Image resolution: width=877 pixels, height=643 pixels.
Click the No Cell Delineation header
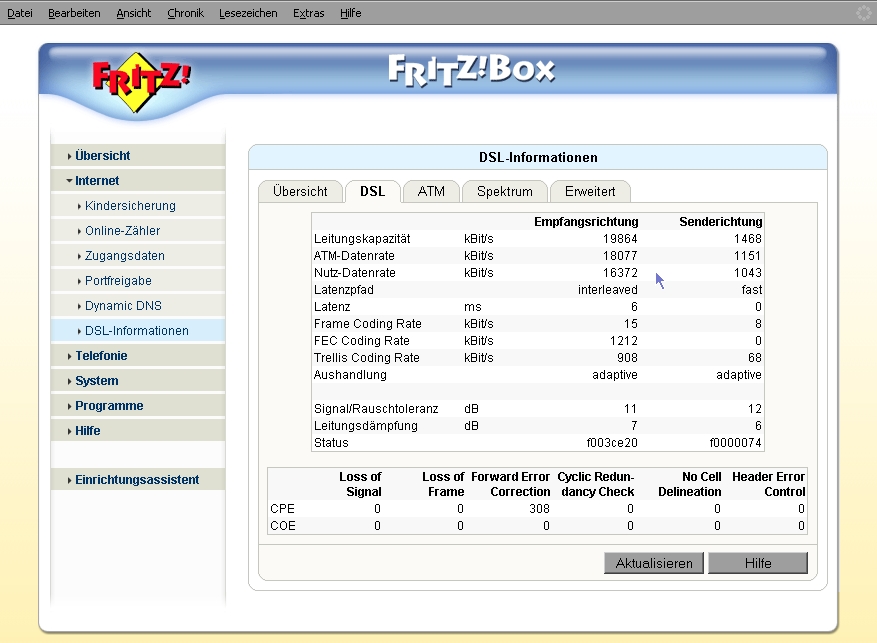point(690,484)
